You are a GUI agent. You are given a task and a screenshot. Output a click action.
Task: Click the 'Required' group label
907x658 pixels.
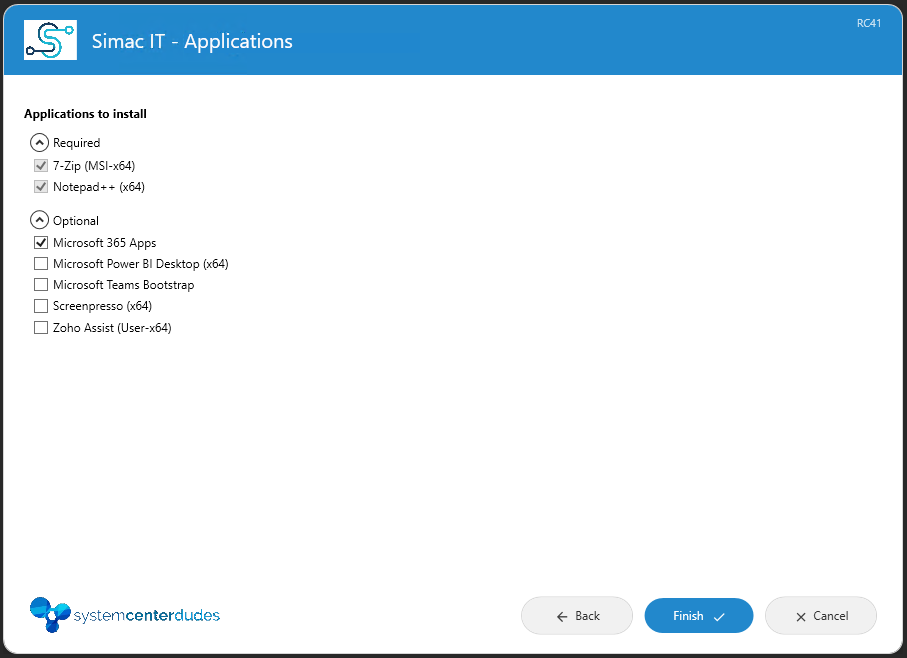[76, 143]
